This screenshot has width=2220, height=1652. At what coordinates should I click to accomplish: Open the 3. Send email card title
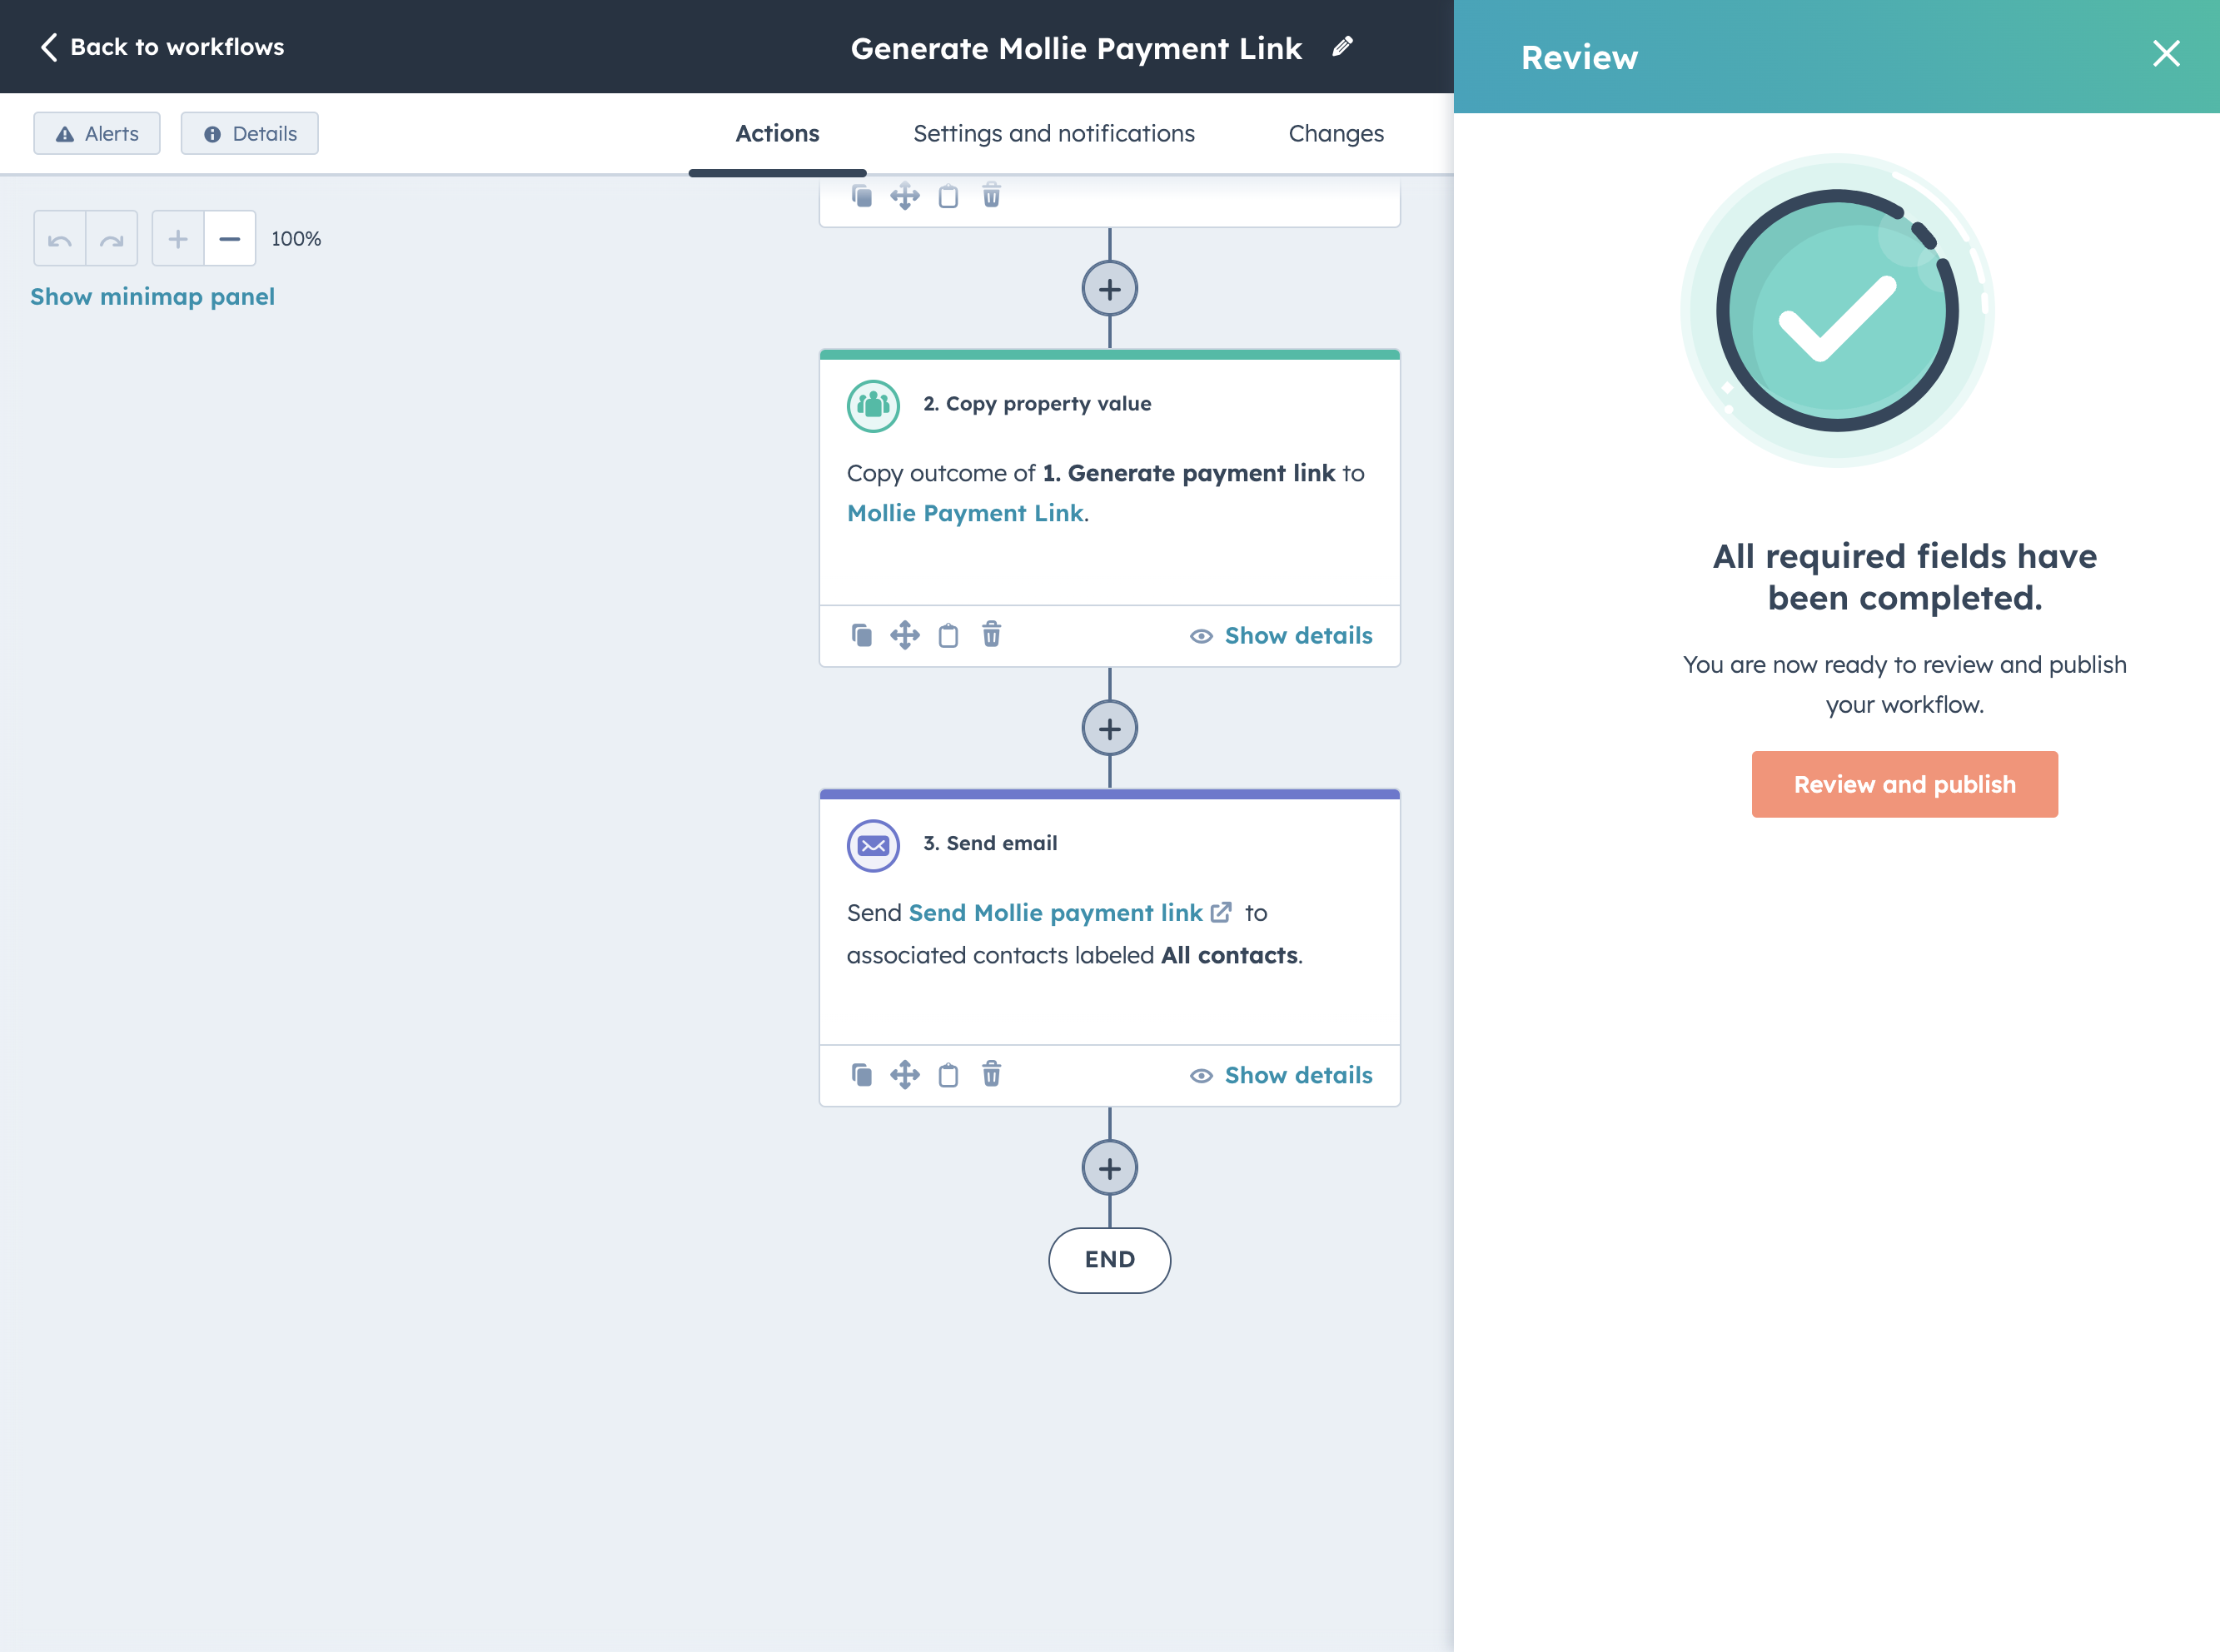click(990, 843)
